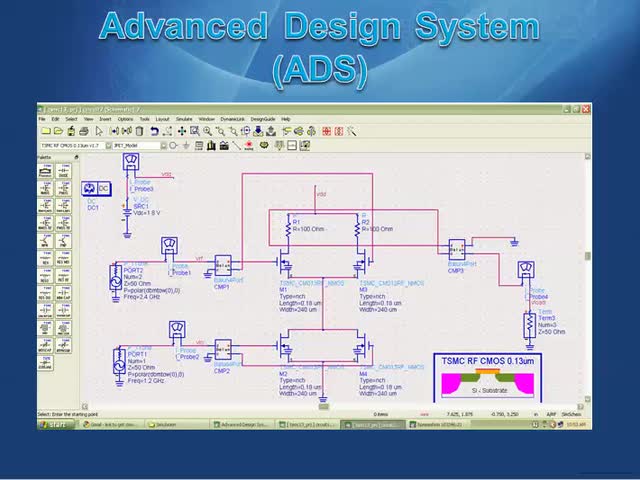The width and height of the screenshot is (640, 480).
Task: Click the Insert ground icon
Action: click(186, 145)
